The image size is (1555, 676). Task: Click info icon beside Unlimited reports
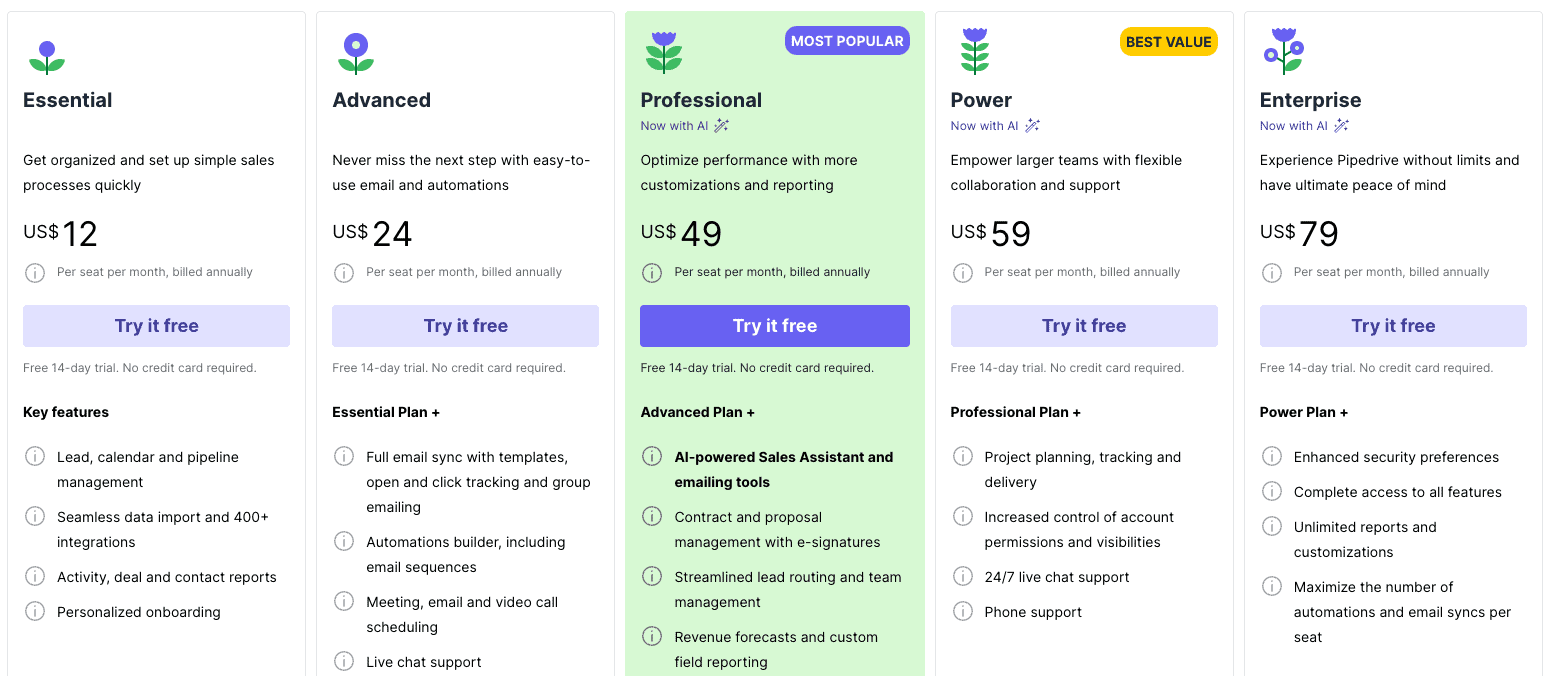[x=1272, y=526]
